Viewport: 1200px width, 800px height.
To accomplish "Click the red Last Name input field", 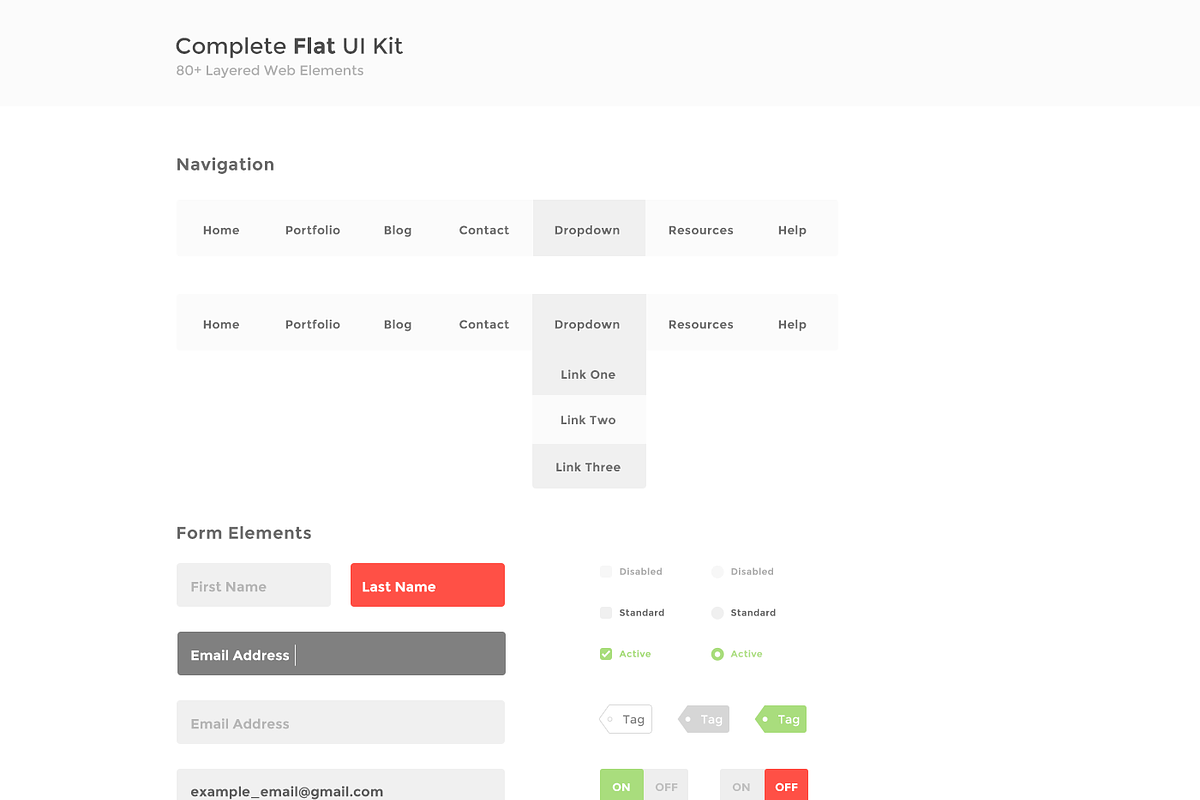I will [427, 585].
